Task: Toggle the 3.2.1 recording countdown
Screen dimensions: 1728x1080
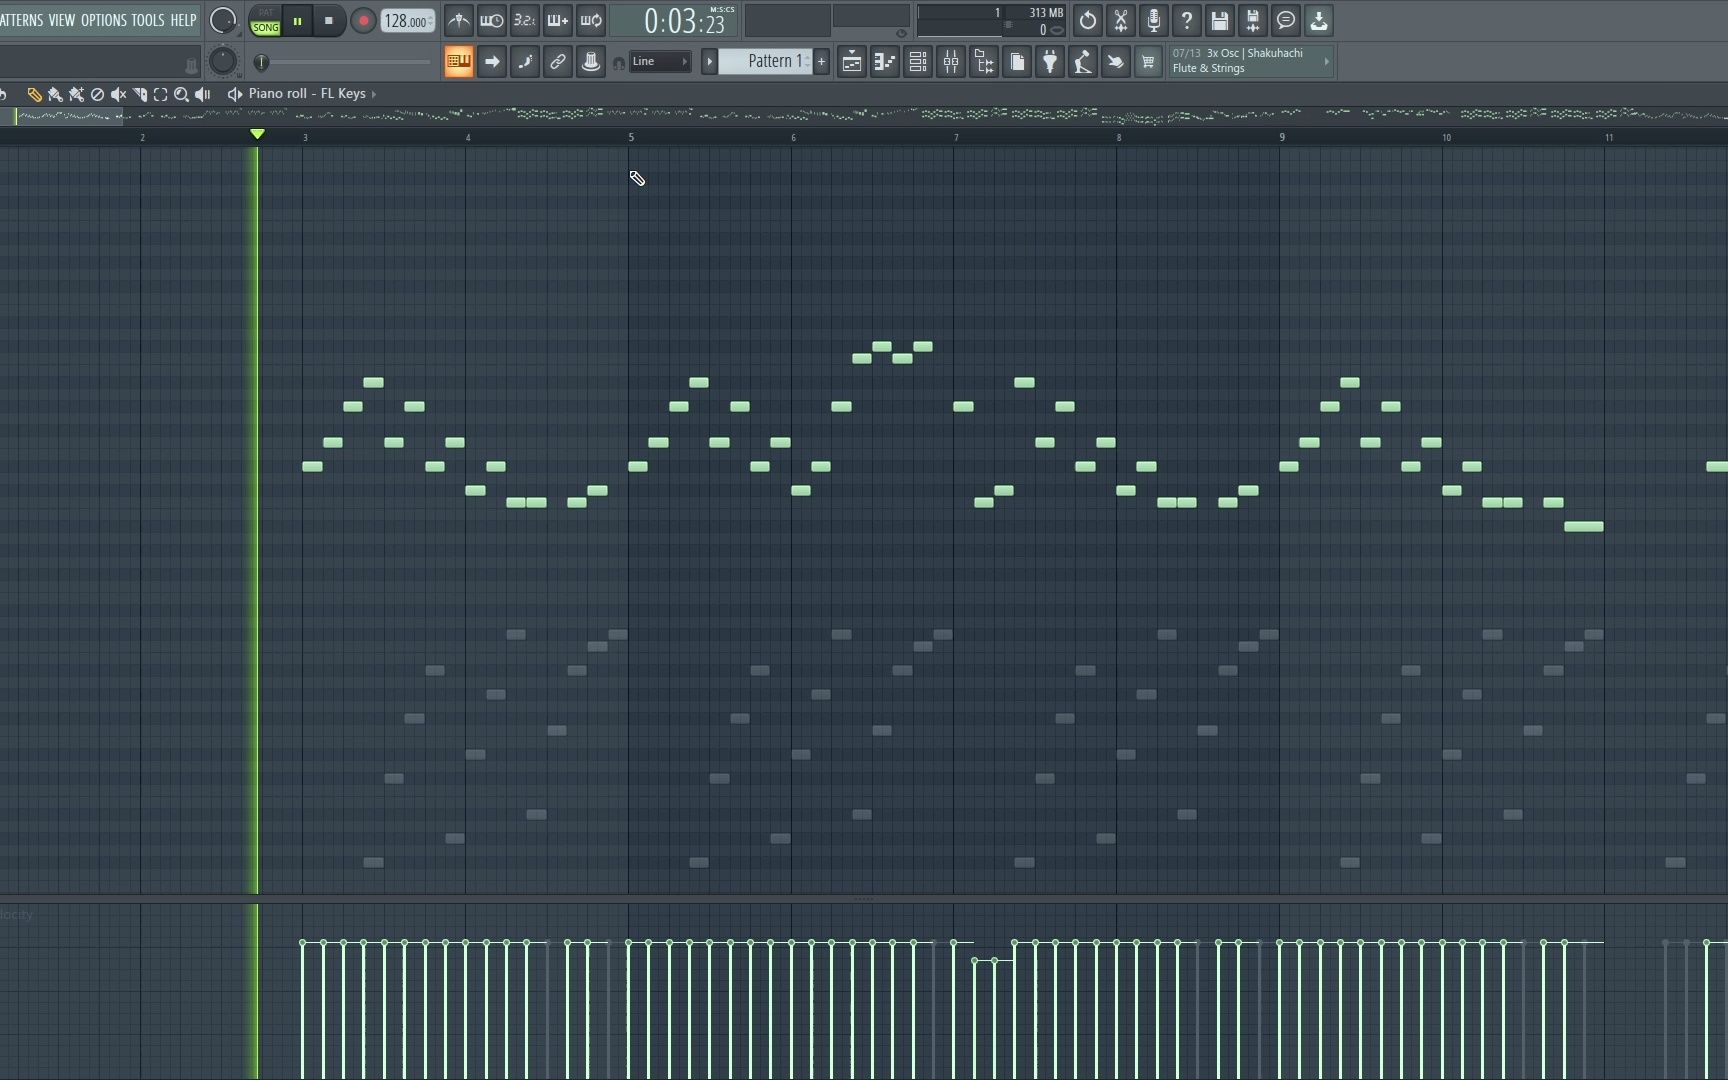Action: click(525, 20)
